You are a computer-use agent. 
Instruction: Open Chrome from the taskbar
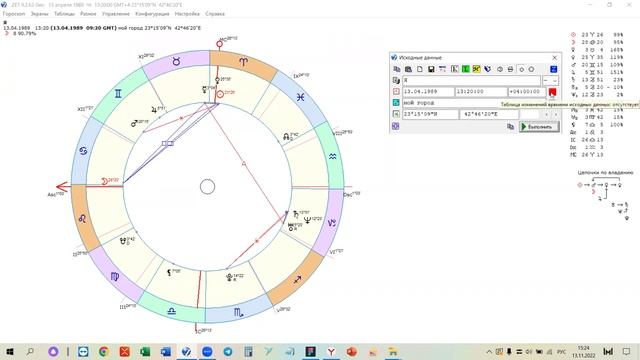coord(104,351)
